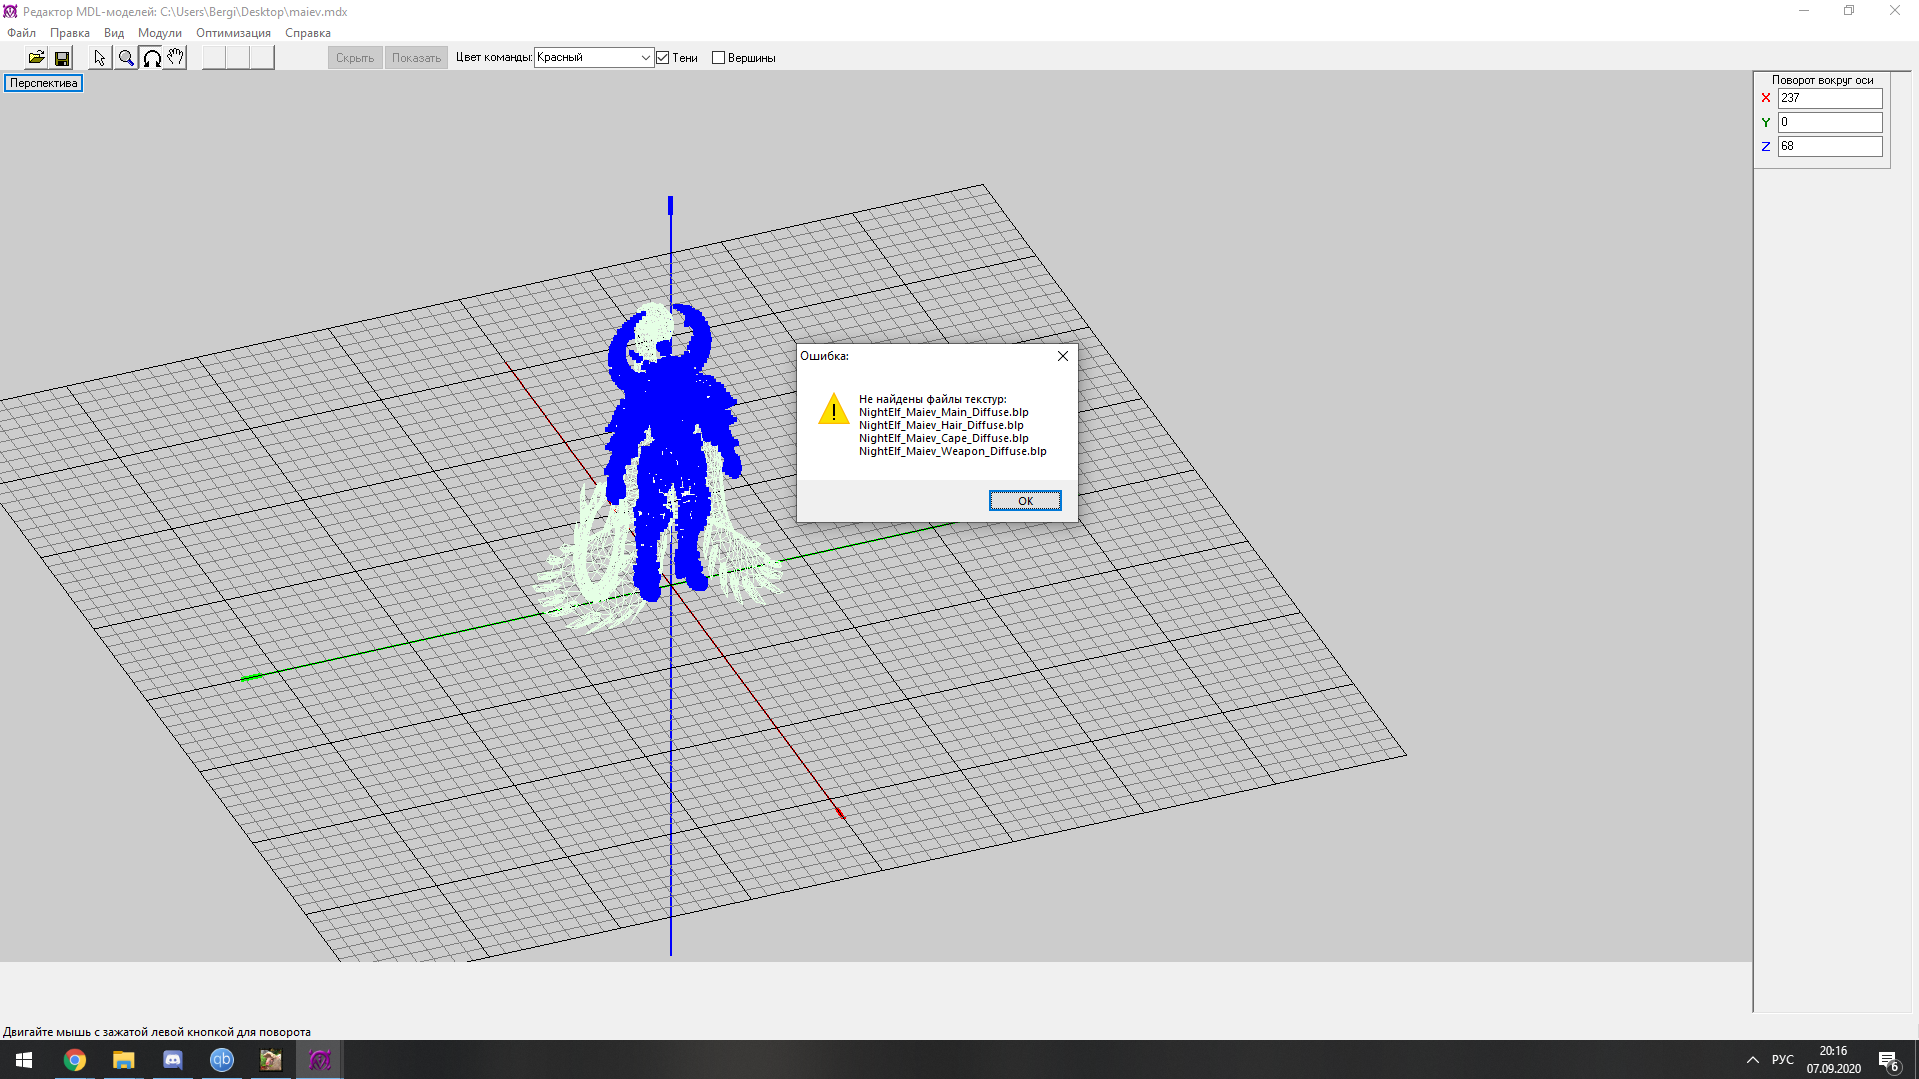1919x1079 pixels.
Task: Open the Файл menu
Action: pyautogui.click(x=22, y=33)
